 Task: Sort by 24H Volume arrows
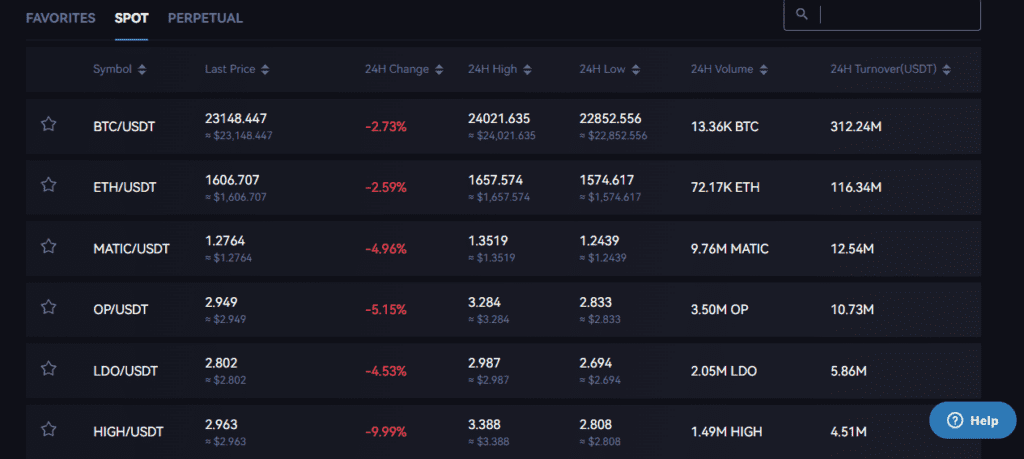(763, 69)
